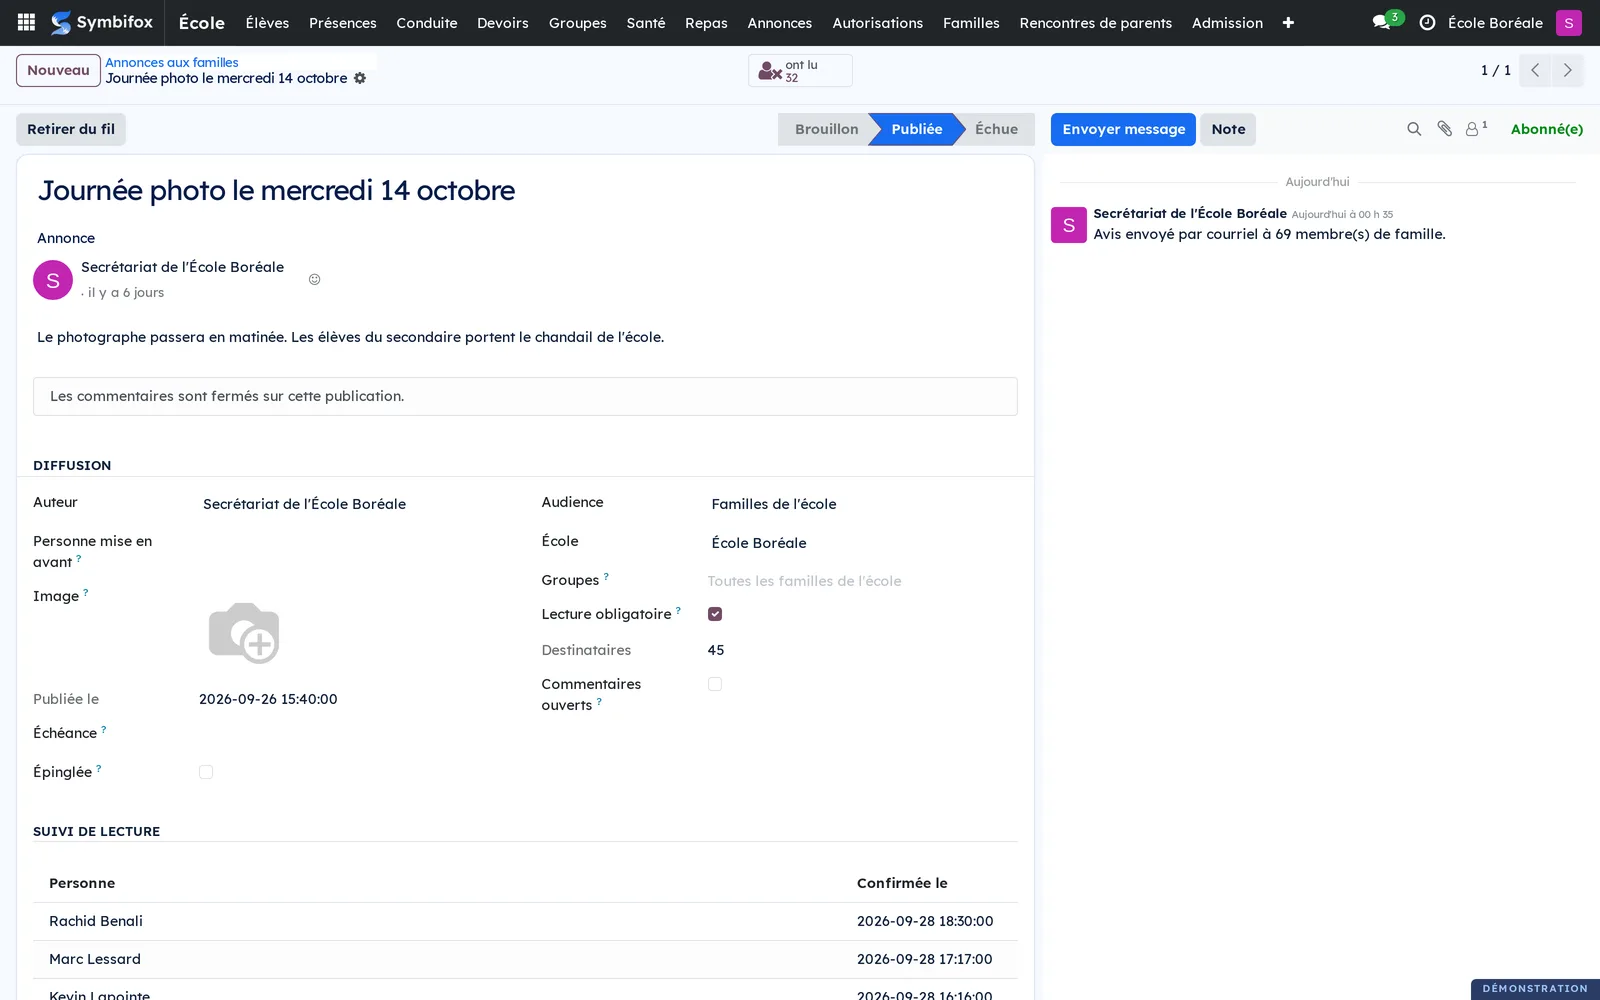Open the user avatar S menu

(x=1568, y=22)
